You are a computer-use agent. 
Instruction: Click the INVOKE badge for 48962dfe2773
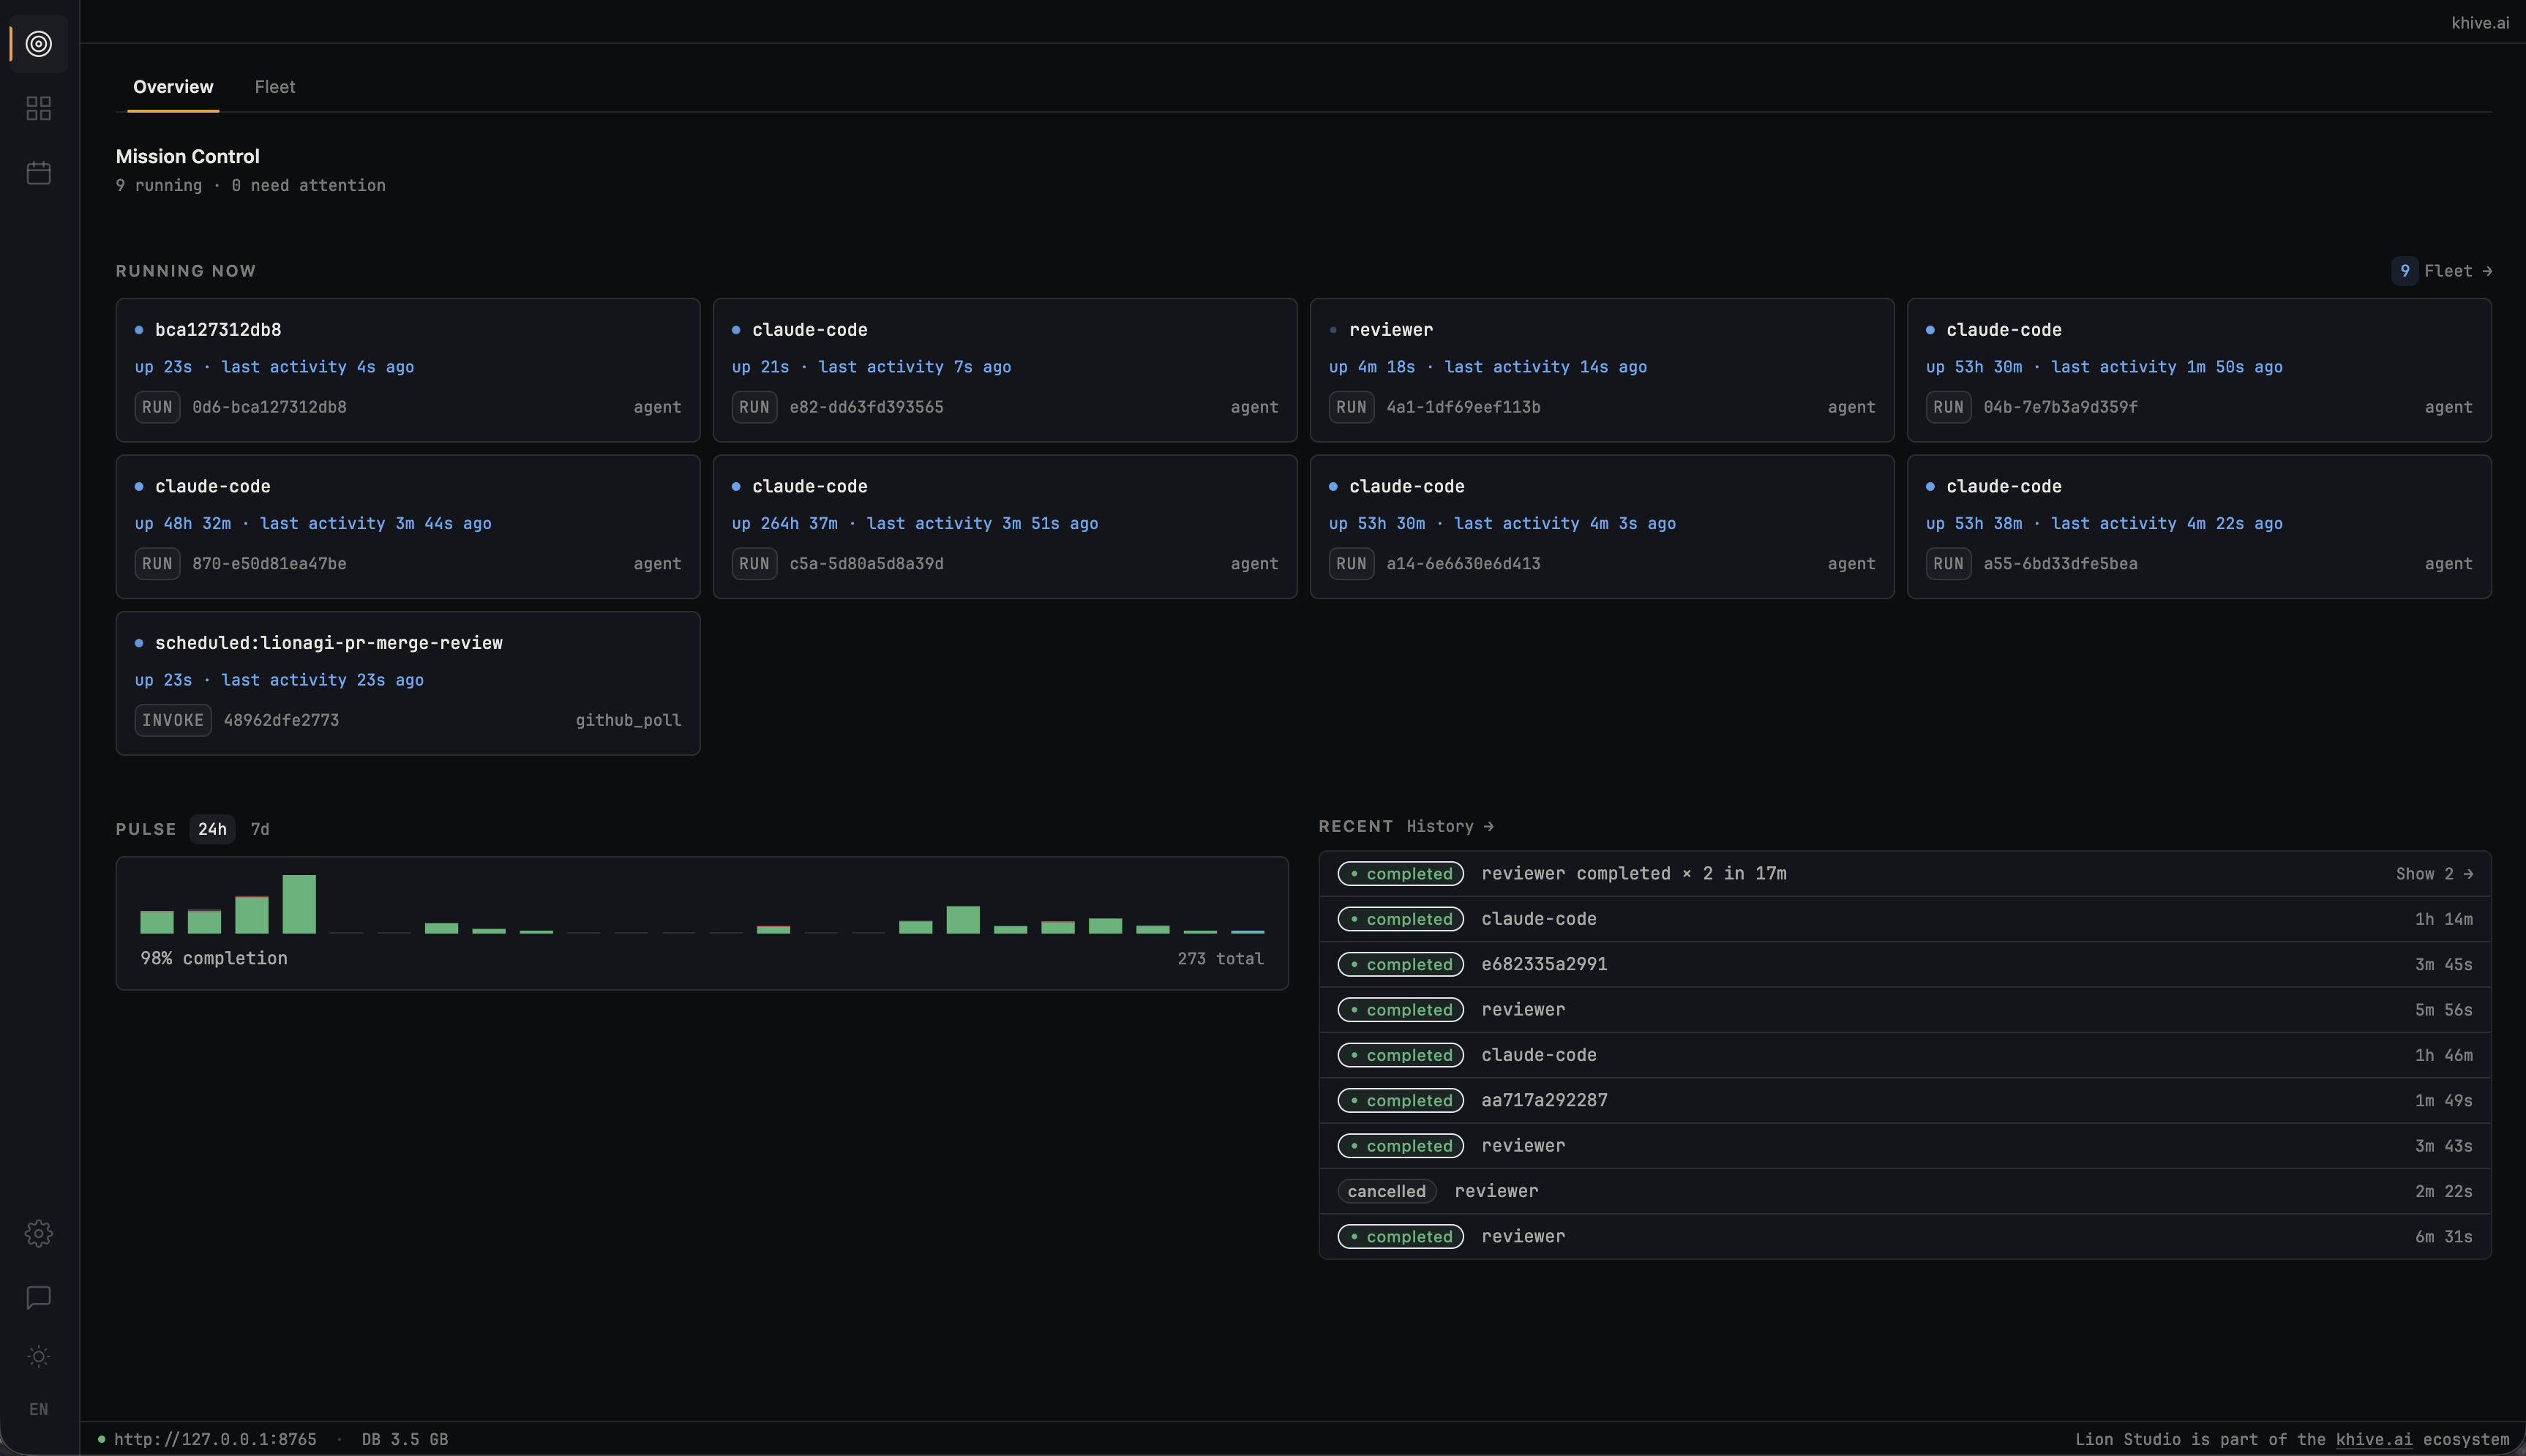(173, 720)
